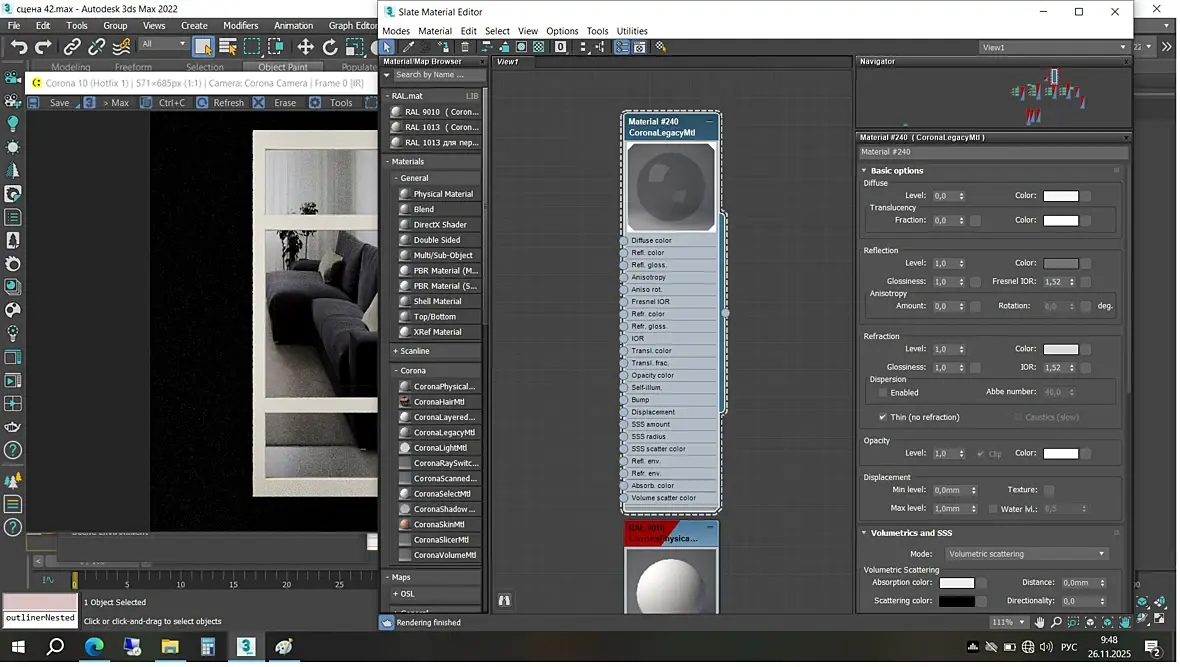Open the View1 dropdown in Slate toolbar
Screen dimensions: 1180x667
click(1054, 47)
